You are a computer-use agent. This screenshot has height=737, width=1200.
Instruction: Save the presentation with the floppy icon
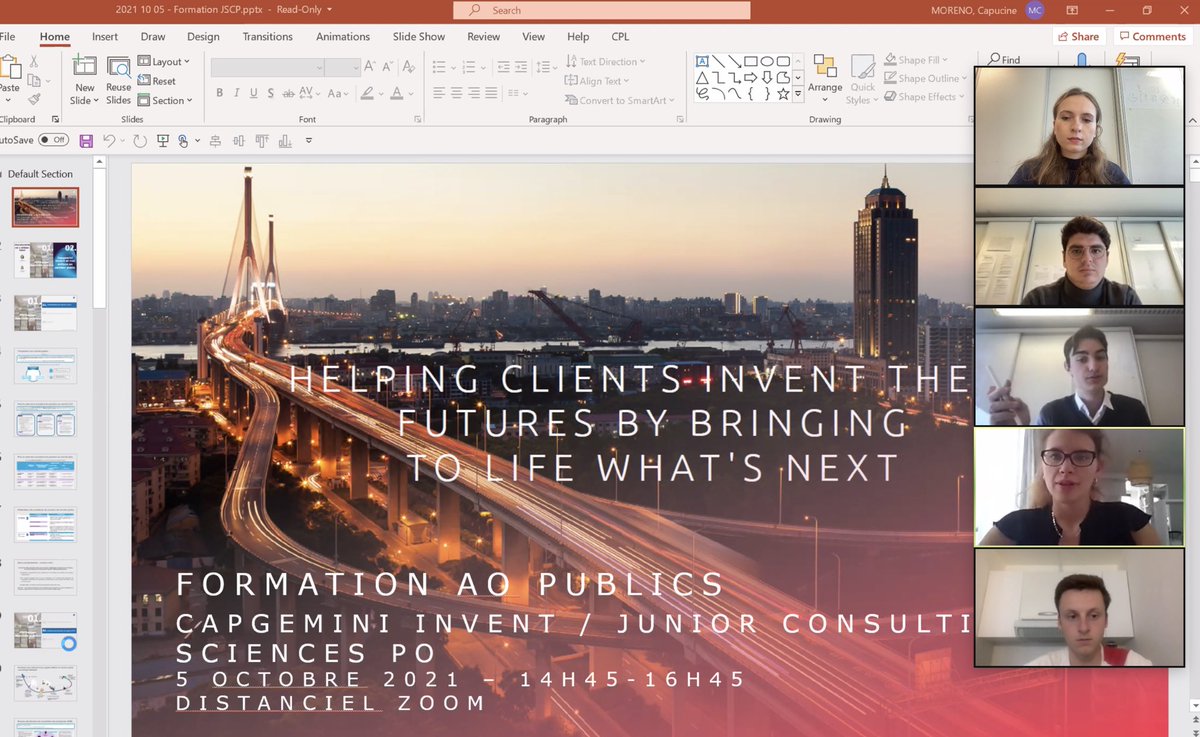click(x=86, y=141)
